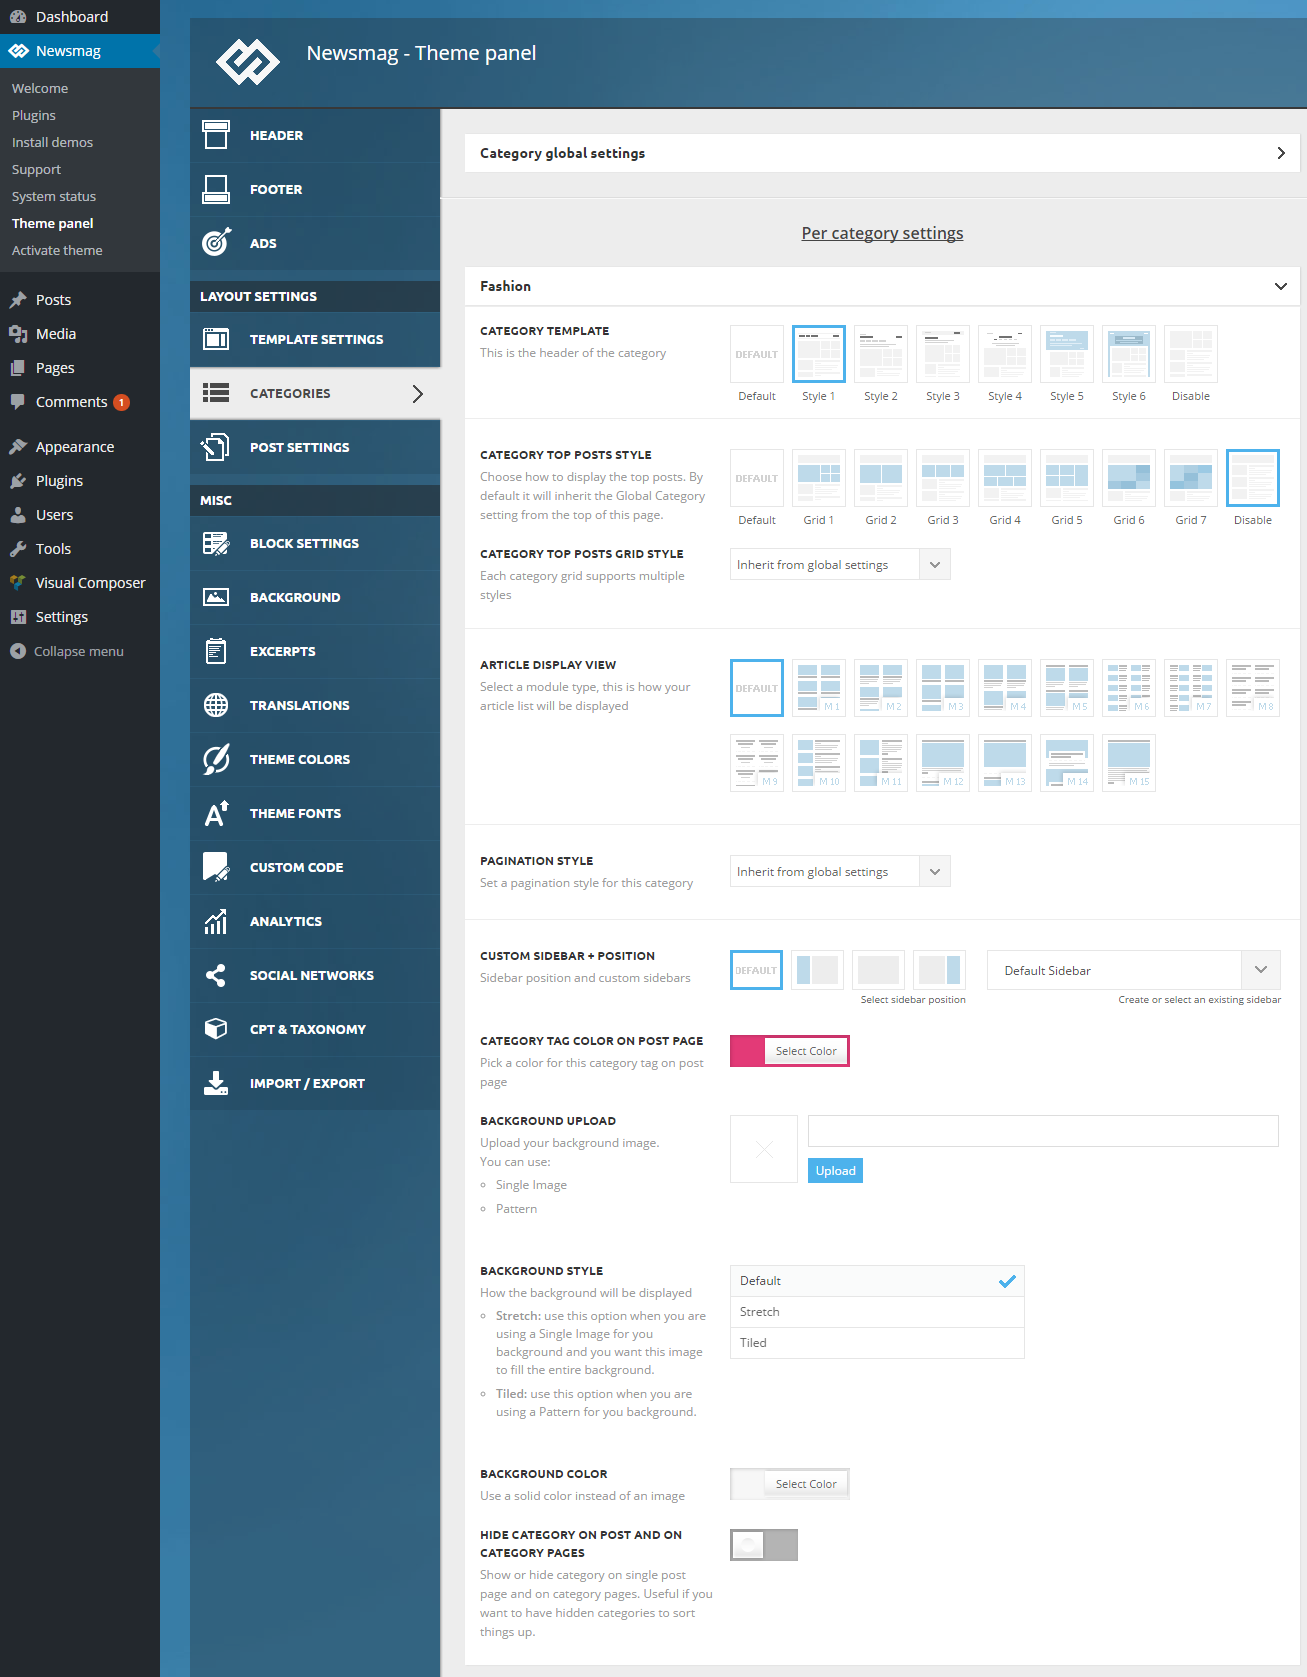Select Tiled background style option
This screenshot has width=1307, height=1677.
(877, 1343)
